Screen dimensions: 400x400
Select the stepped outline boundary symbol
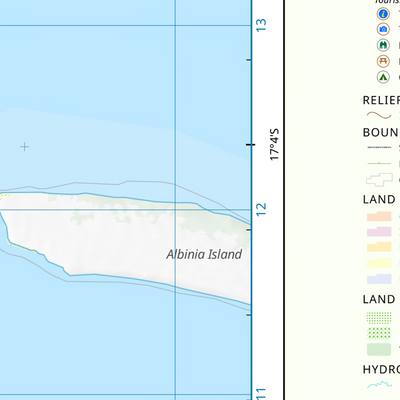[379, 180]
